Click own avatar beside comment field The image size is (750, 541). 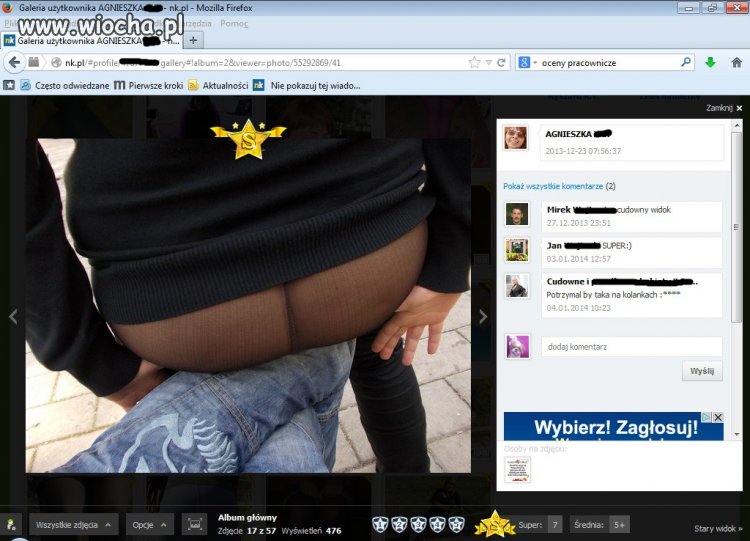tap(518, 347)
